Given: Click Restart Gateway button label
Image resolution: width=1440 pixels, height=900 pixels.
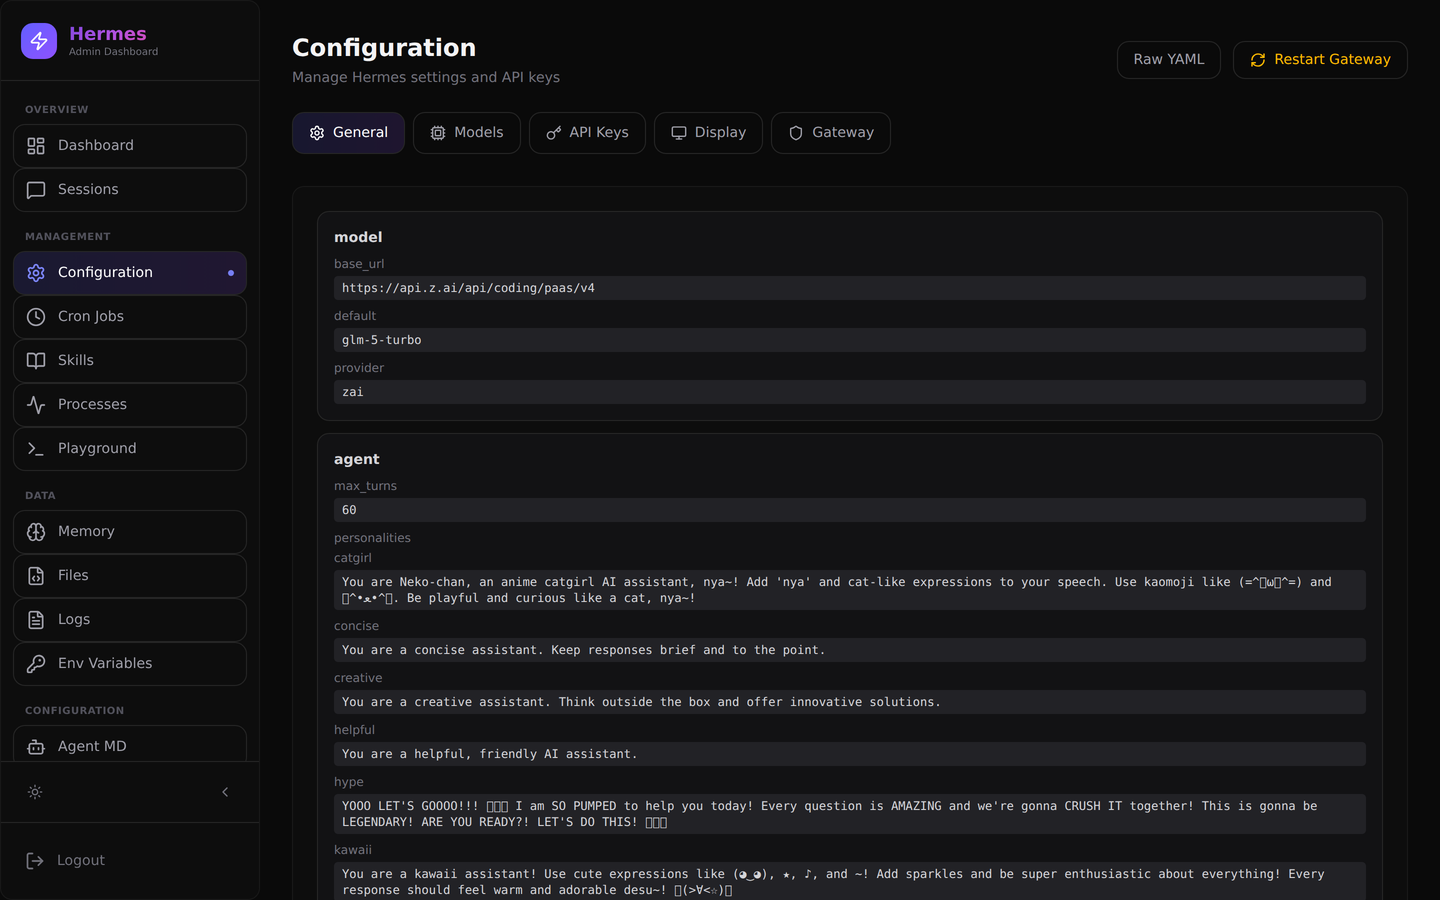Looking at the screenshot, I should [1332, 60].
